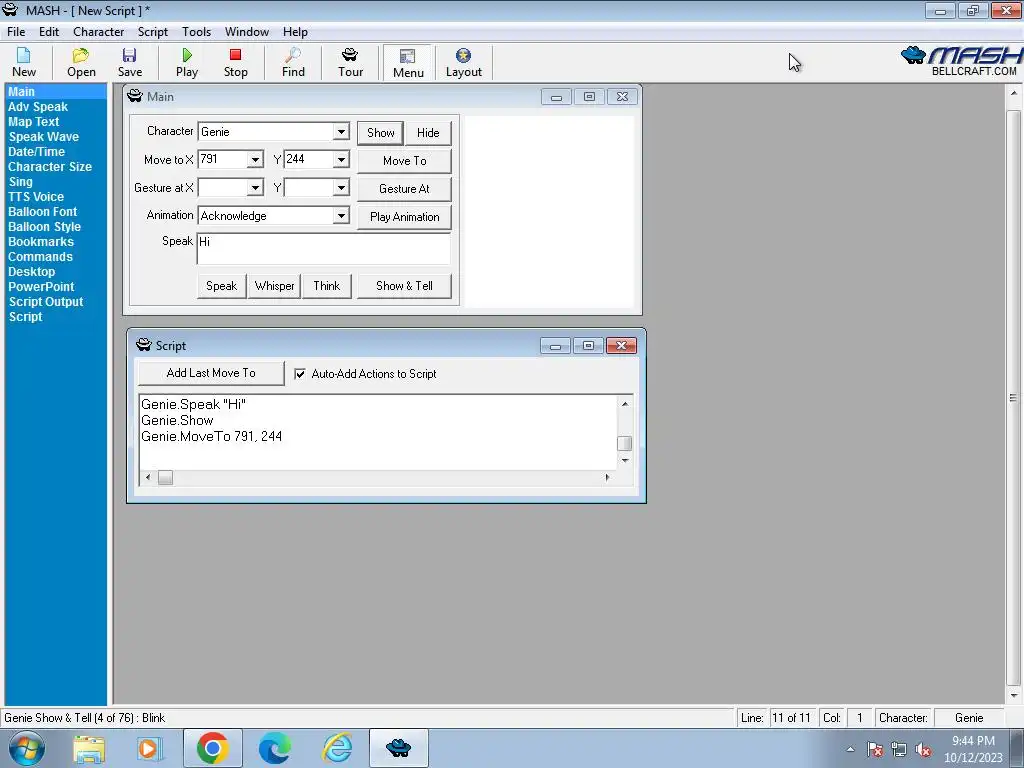Click the Think button

327,285
